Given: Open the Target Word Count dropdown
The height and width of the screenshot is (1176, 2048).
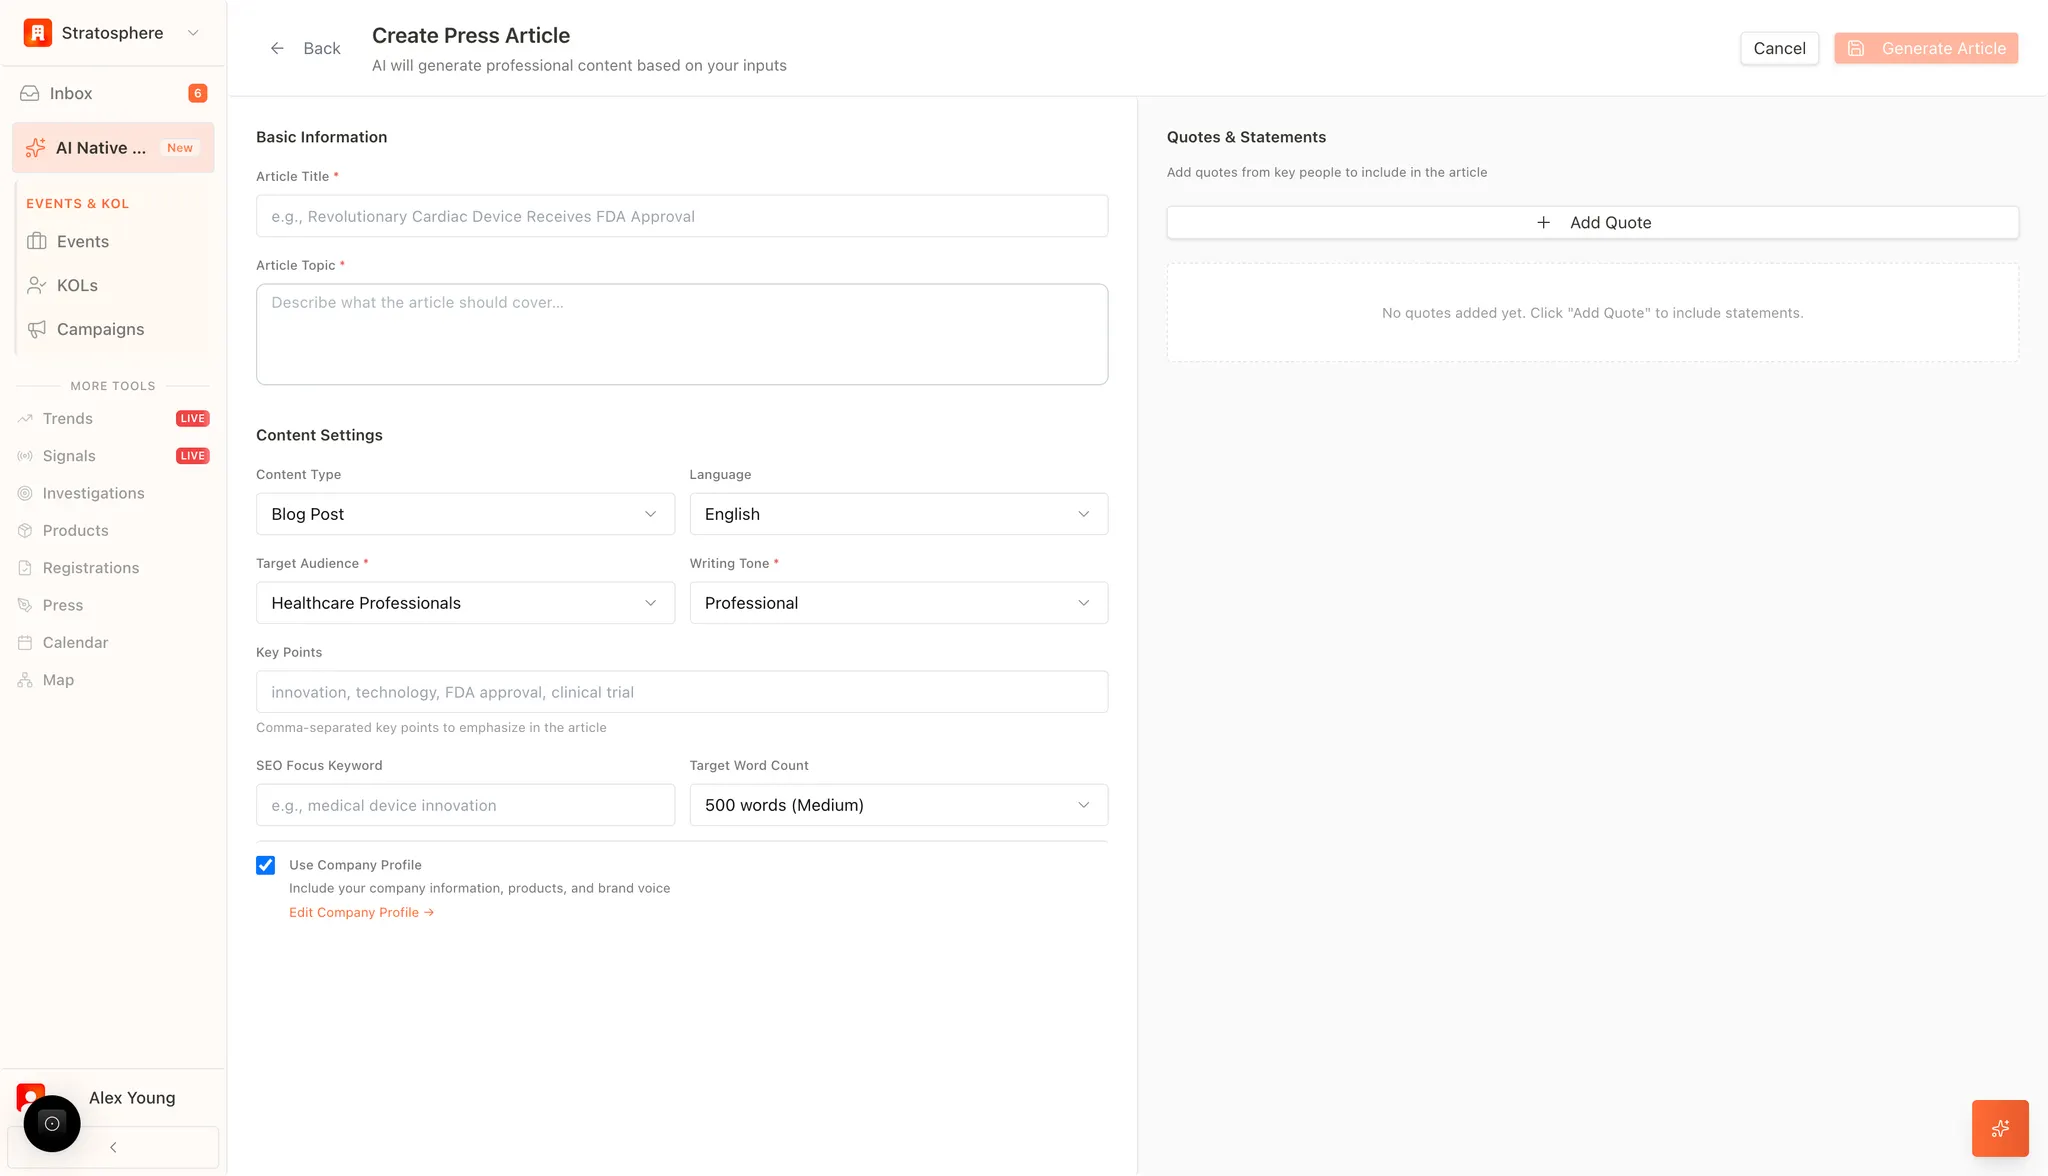Looking at the screenshot, I should pos(897,804).
